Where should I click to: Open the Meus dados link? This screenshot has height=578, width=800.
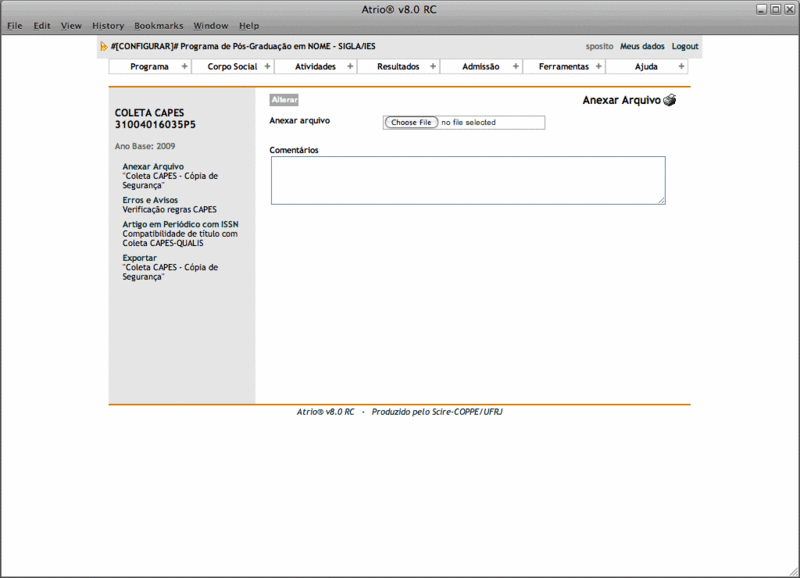tap(642, 47)
